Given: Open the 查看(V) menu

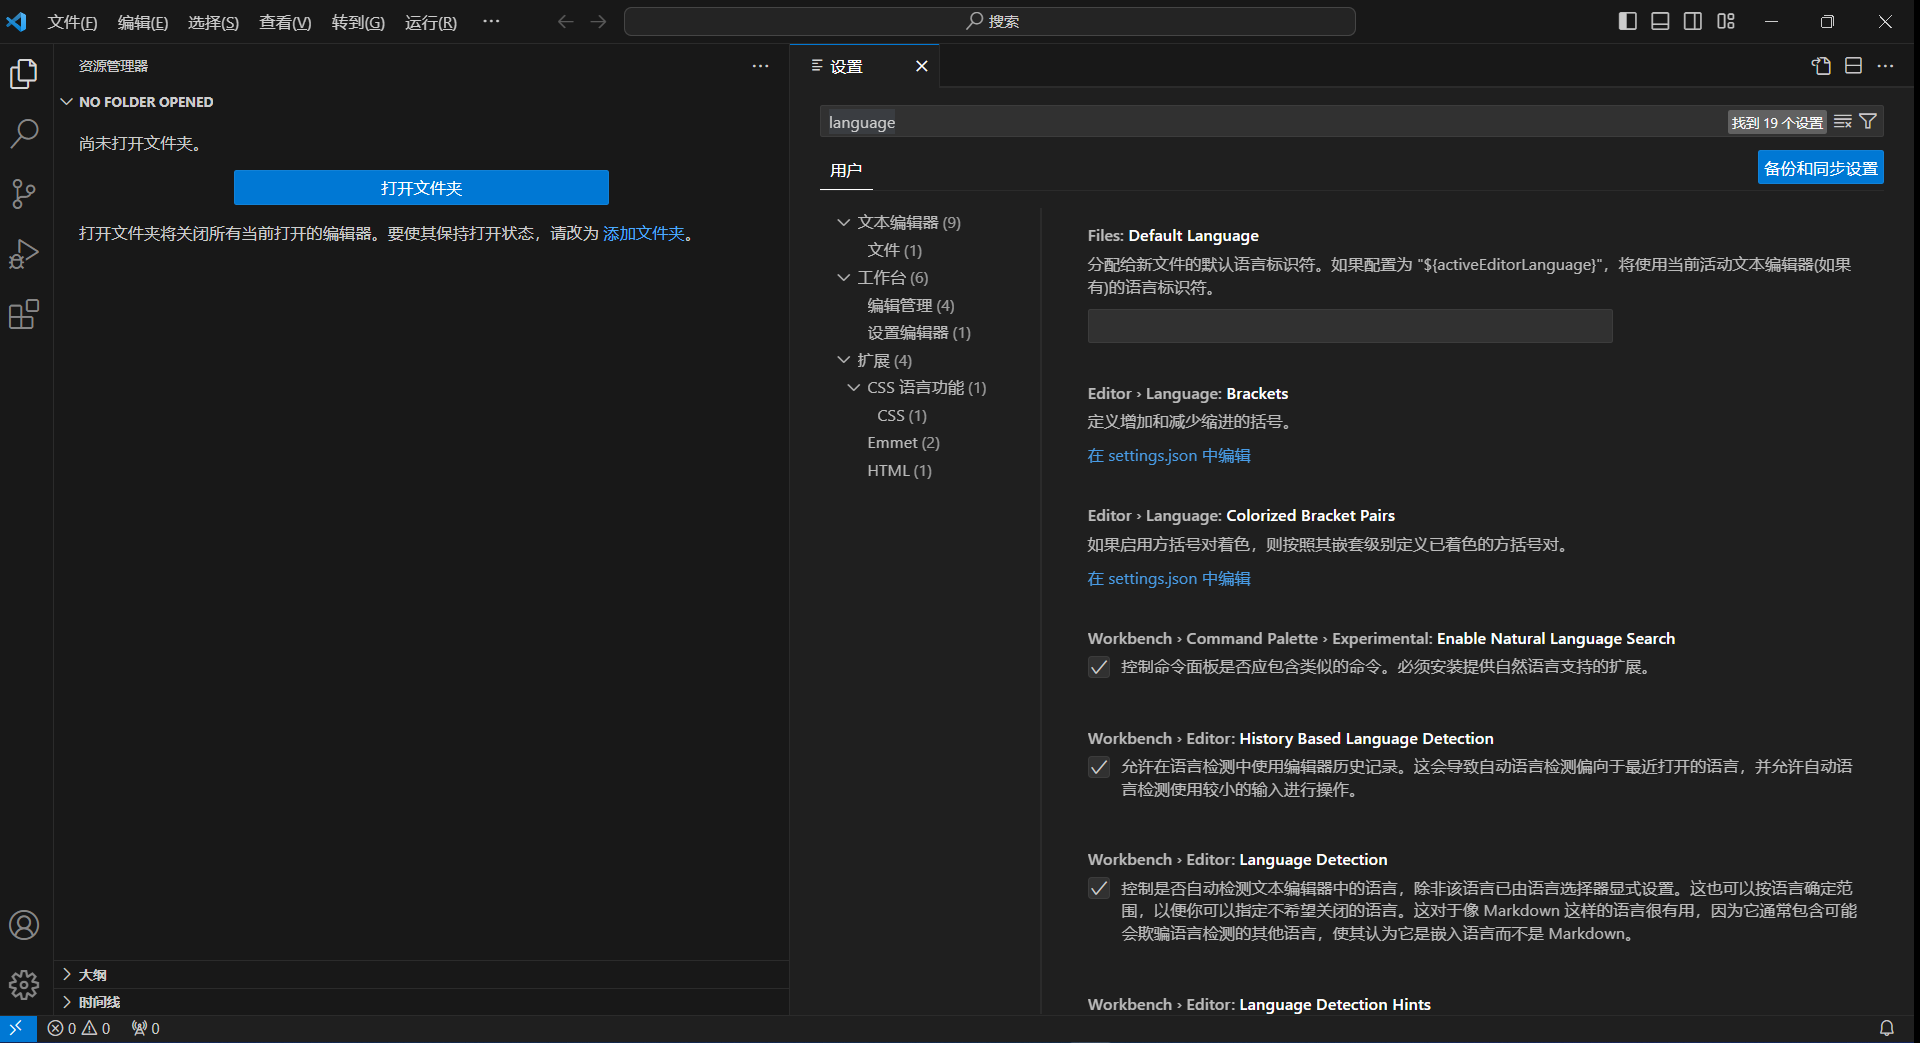Looking at the screenshot, I should (285, 22).
